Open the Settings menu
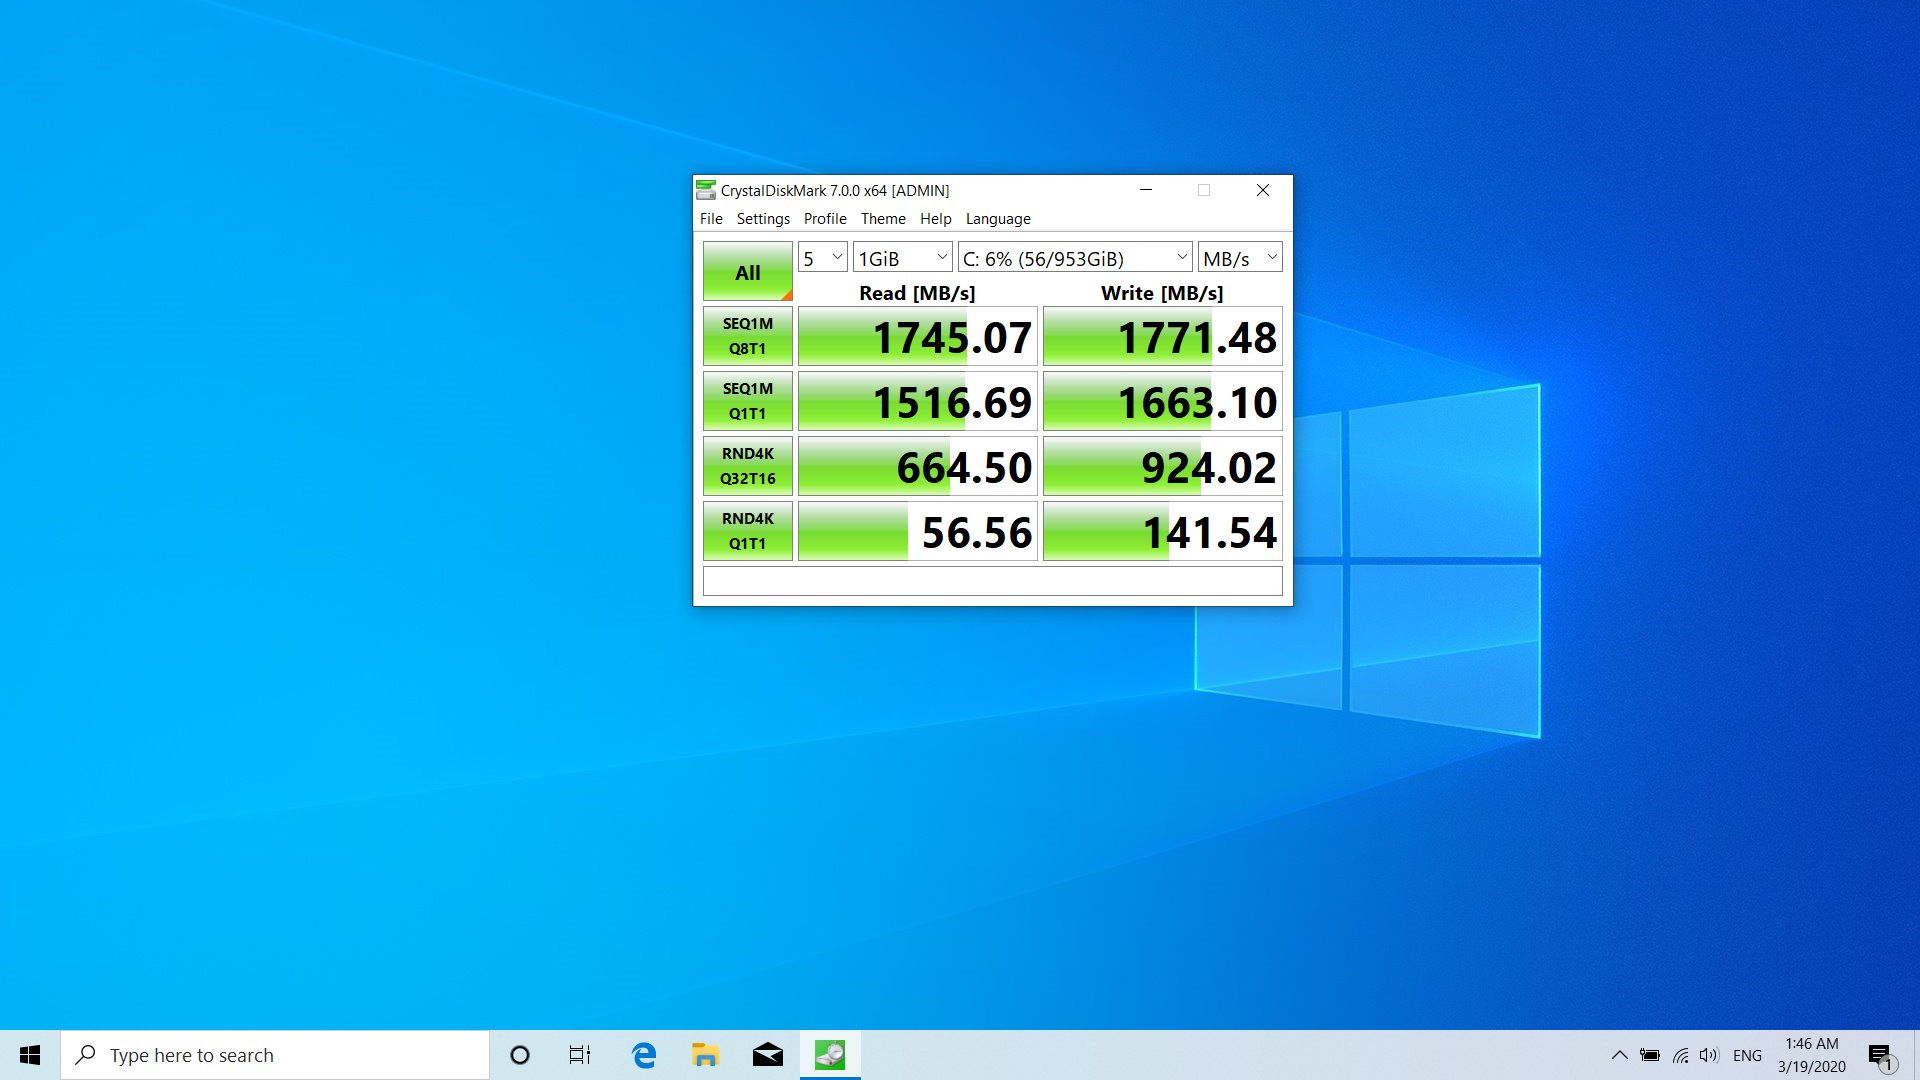1920x1080 pixels. pyautogui.click(x=763, y=218)
